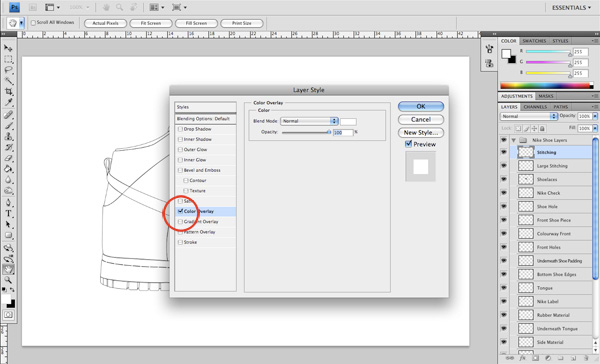Open the Layers panel blend mode dropdown
Image resolution: width=600 pixels, height=364 pixels.
coord(528,116)
